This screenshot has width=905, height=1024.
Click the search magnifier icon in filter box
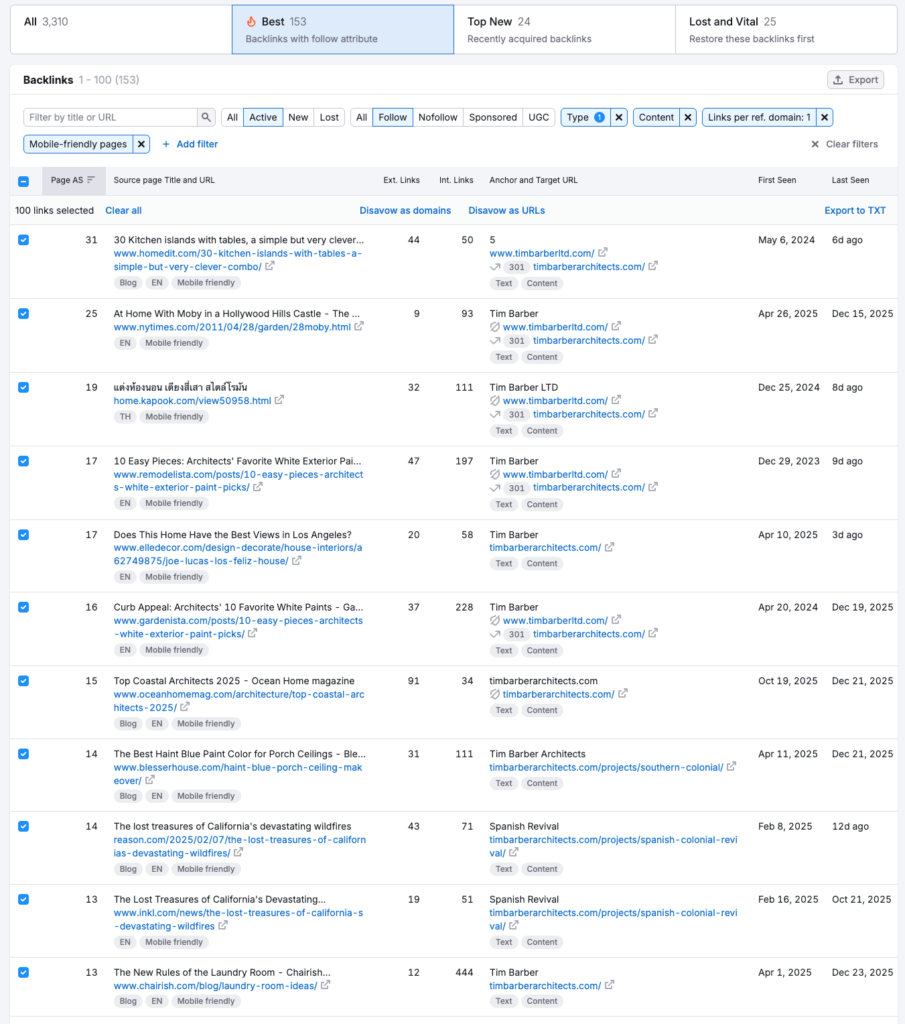click(x=206, y=117)
